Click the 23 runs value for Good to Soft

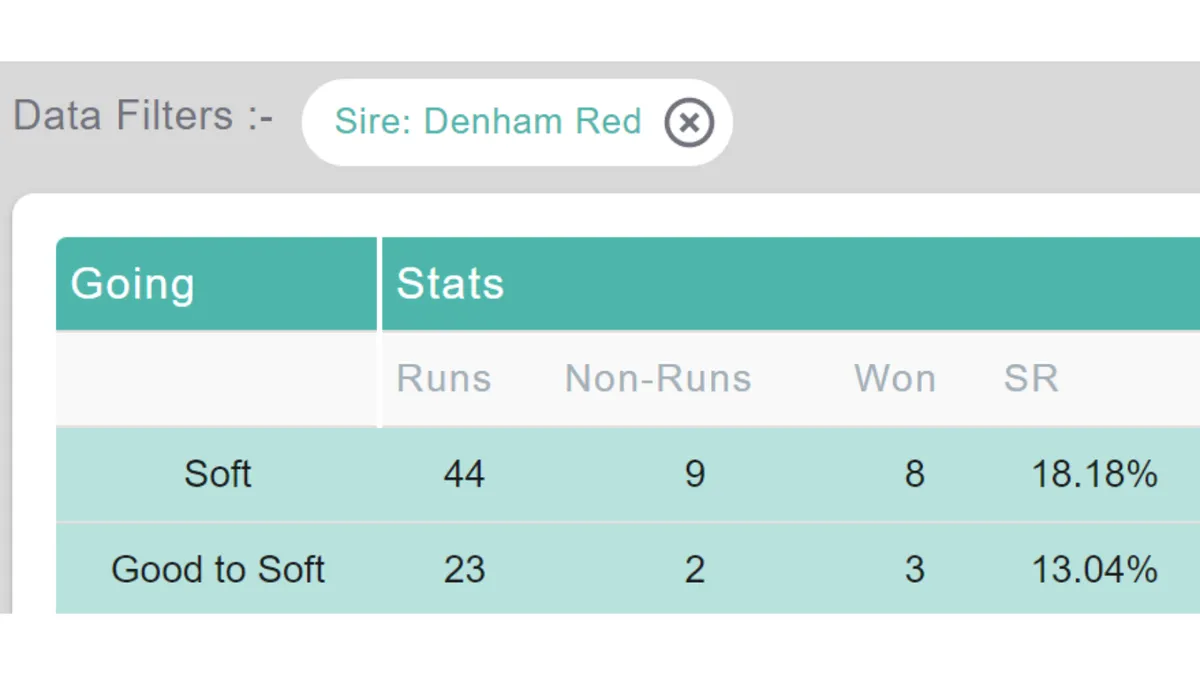[464, 569]
